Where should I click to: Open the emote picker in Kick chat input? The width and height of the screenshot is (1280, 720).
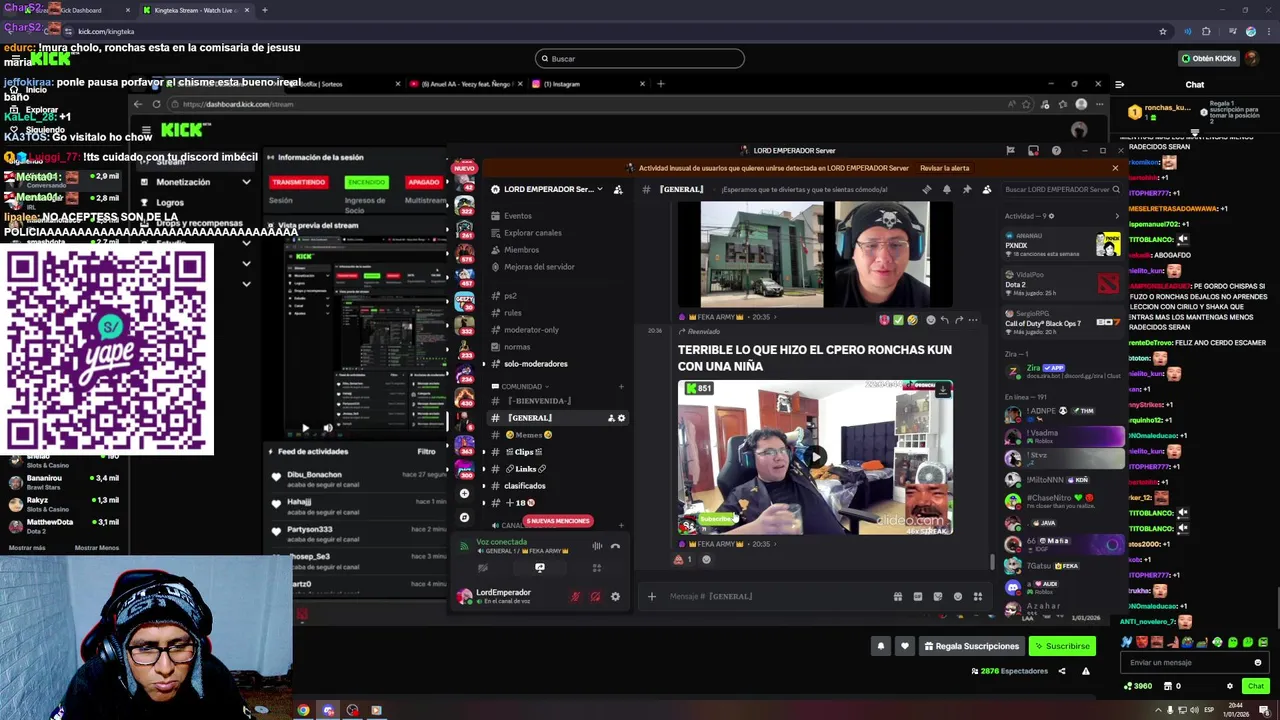tap(1258, 662)
